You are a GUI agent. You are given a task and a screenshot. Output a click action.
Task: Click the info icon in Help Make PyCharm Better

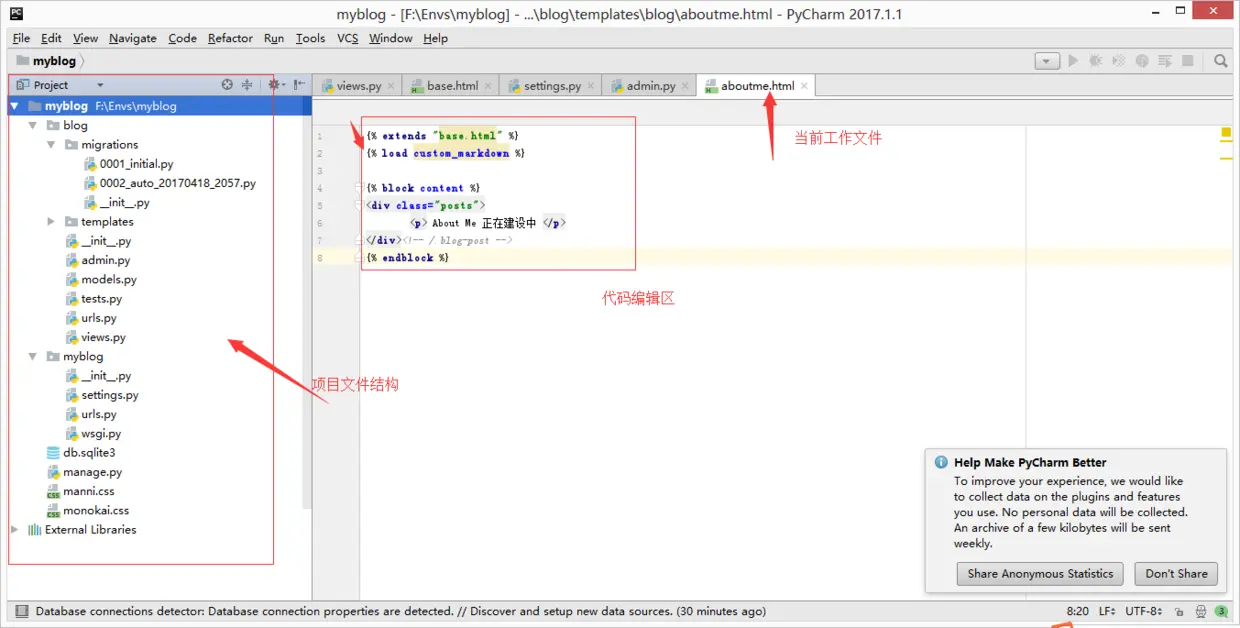[941, 463]
